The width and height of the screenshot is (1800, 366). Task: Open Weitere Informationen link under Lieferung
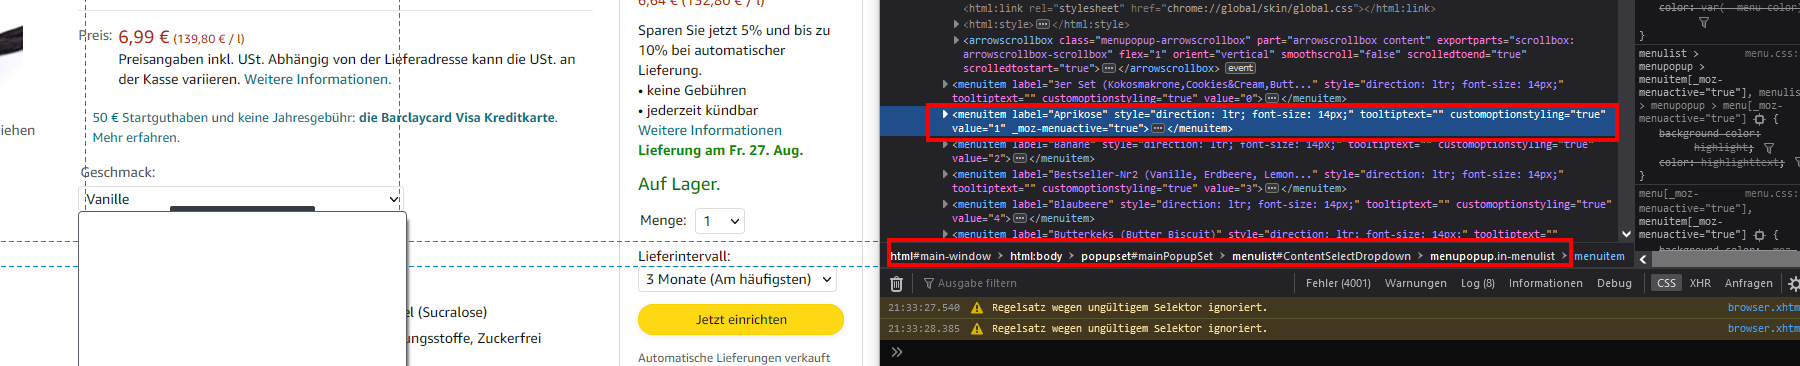point(710,131)
